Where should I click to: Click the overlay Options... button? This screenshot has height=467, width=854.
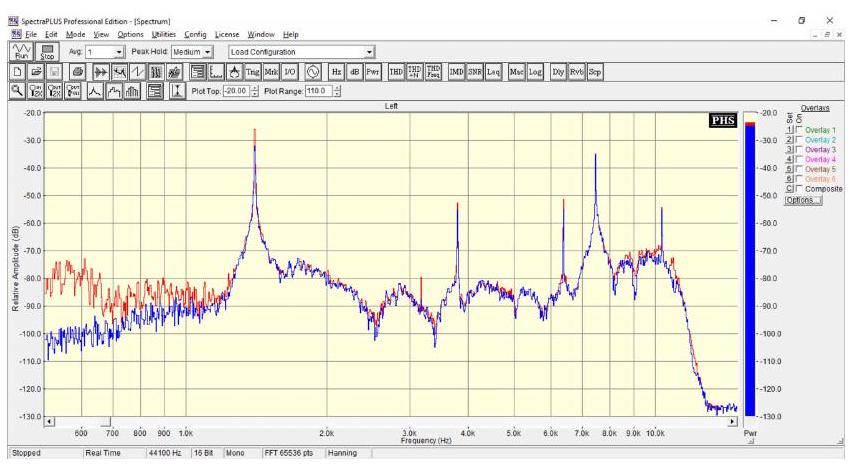click(803, 200)
